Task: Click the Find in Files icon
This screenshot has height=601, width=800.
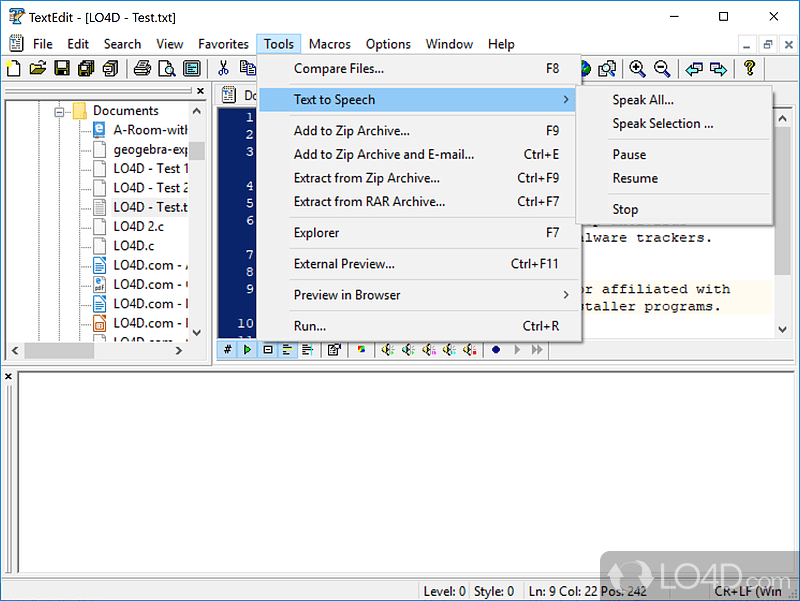Action: click(x=607, y=68)
